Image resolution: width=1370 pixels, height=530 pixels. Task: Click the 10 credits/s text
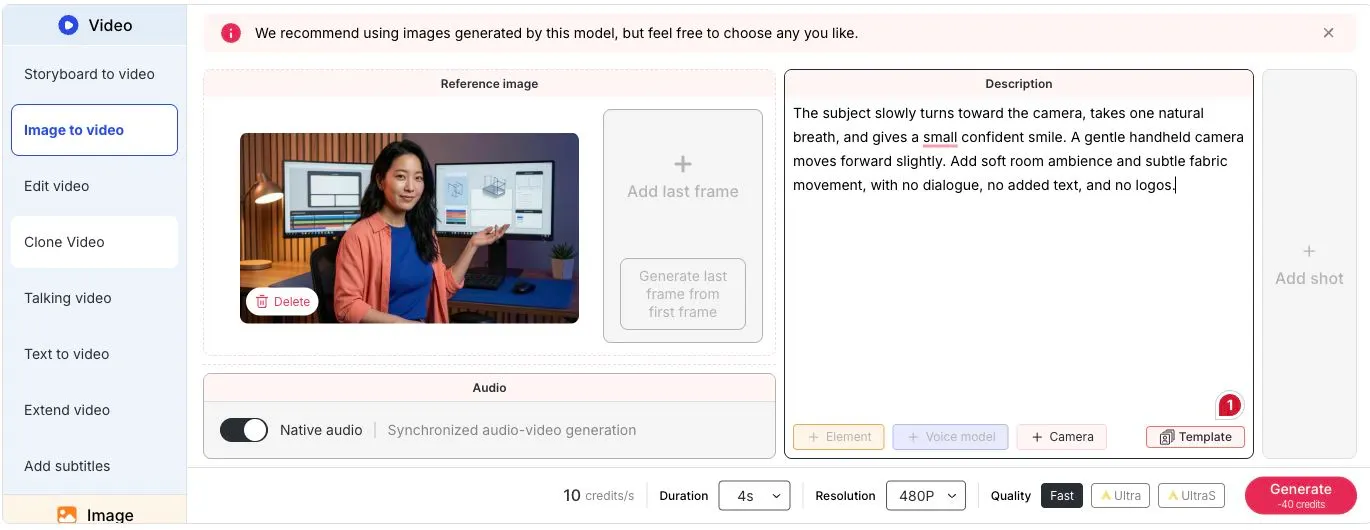pyautogui.click(x=599, y=495)
